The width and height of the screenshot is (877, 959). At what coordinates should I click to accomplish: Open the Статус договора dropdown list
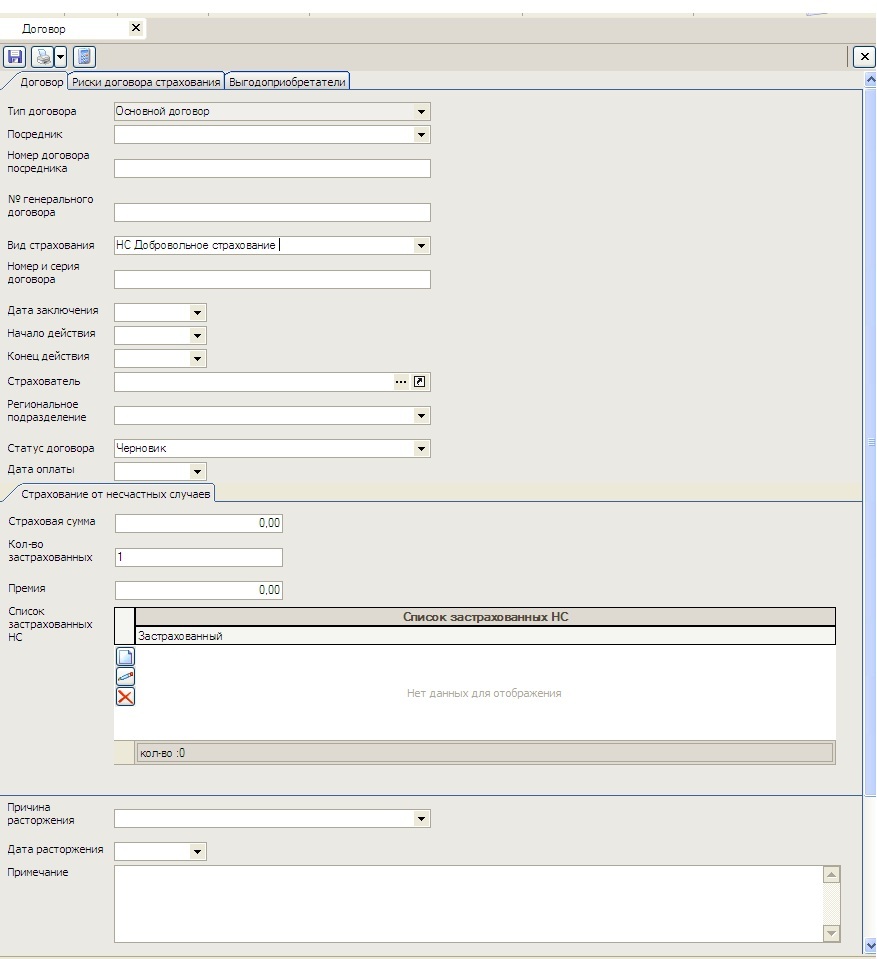(421, 449)
